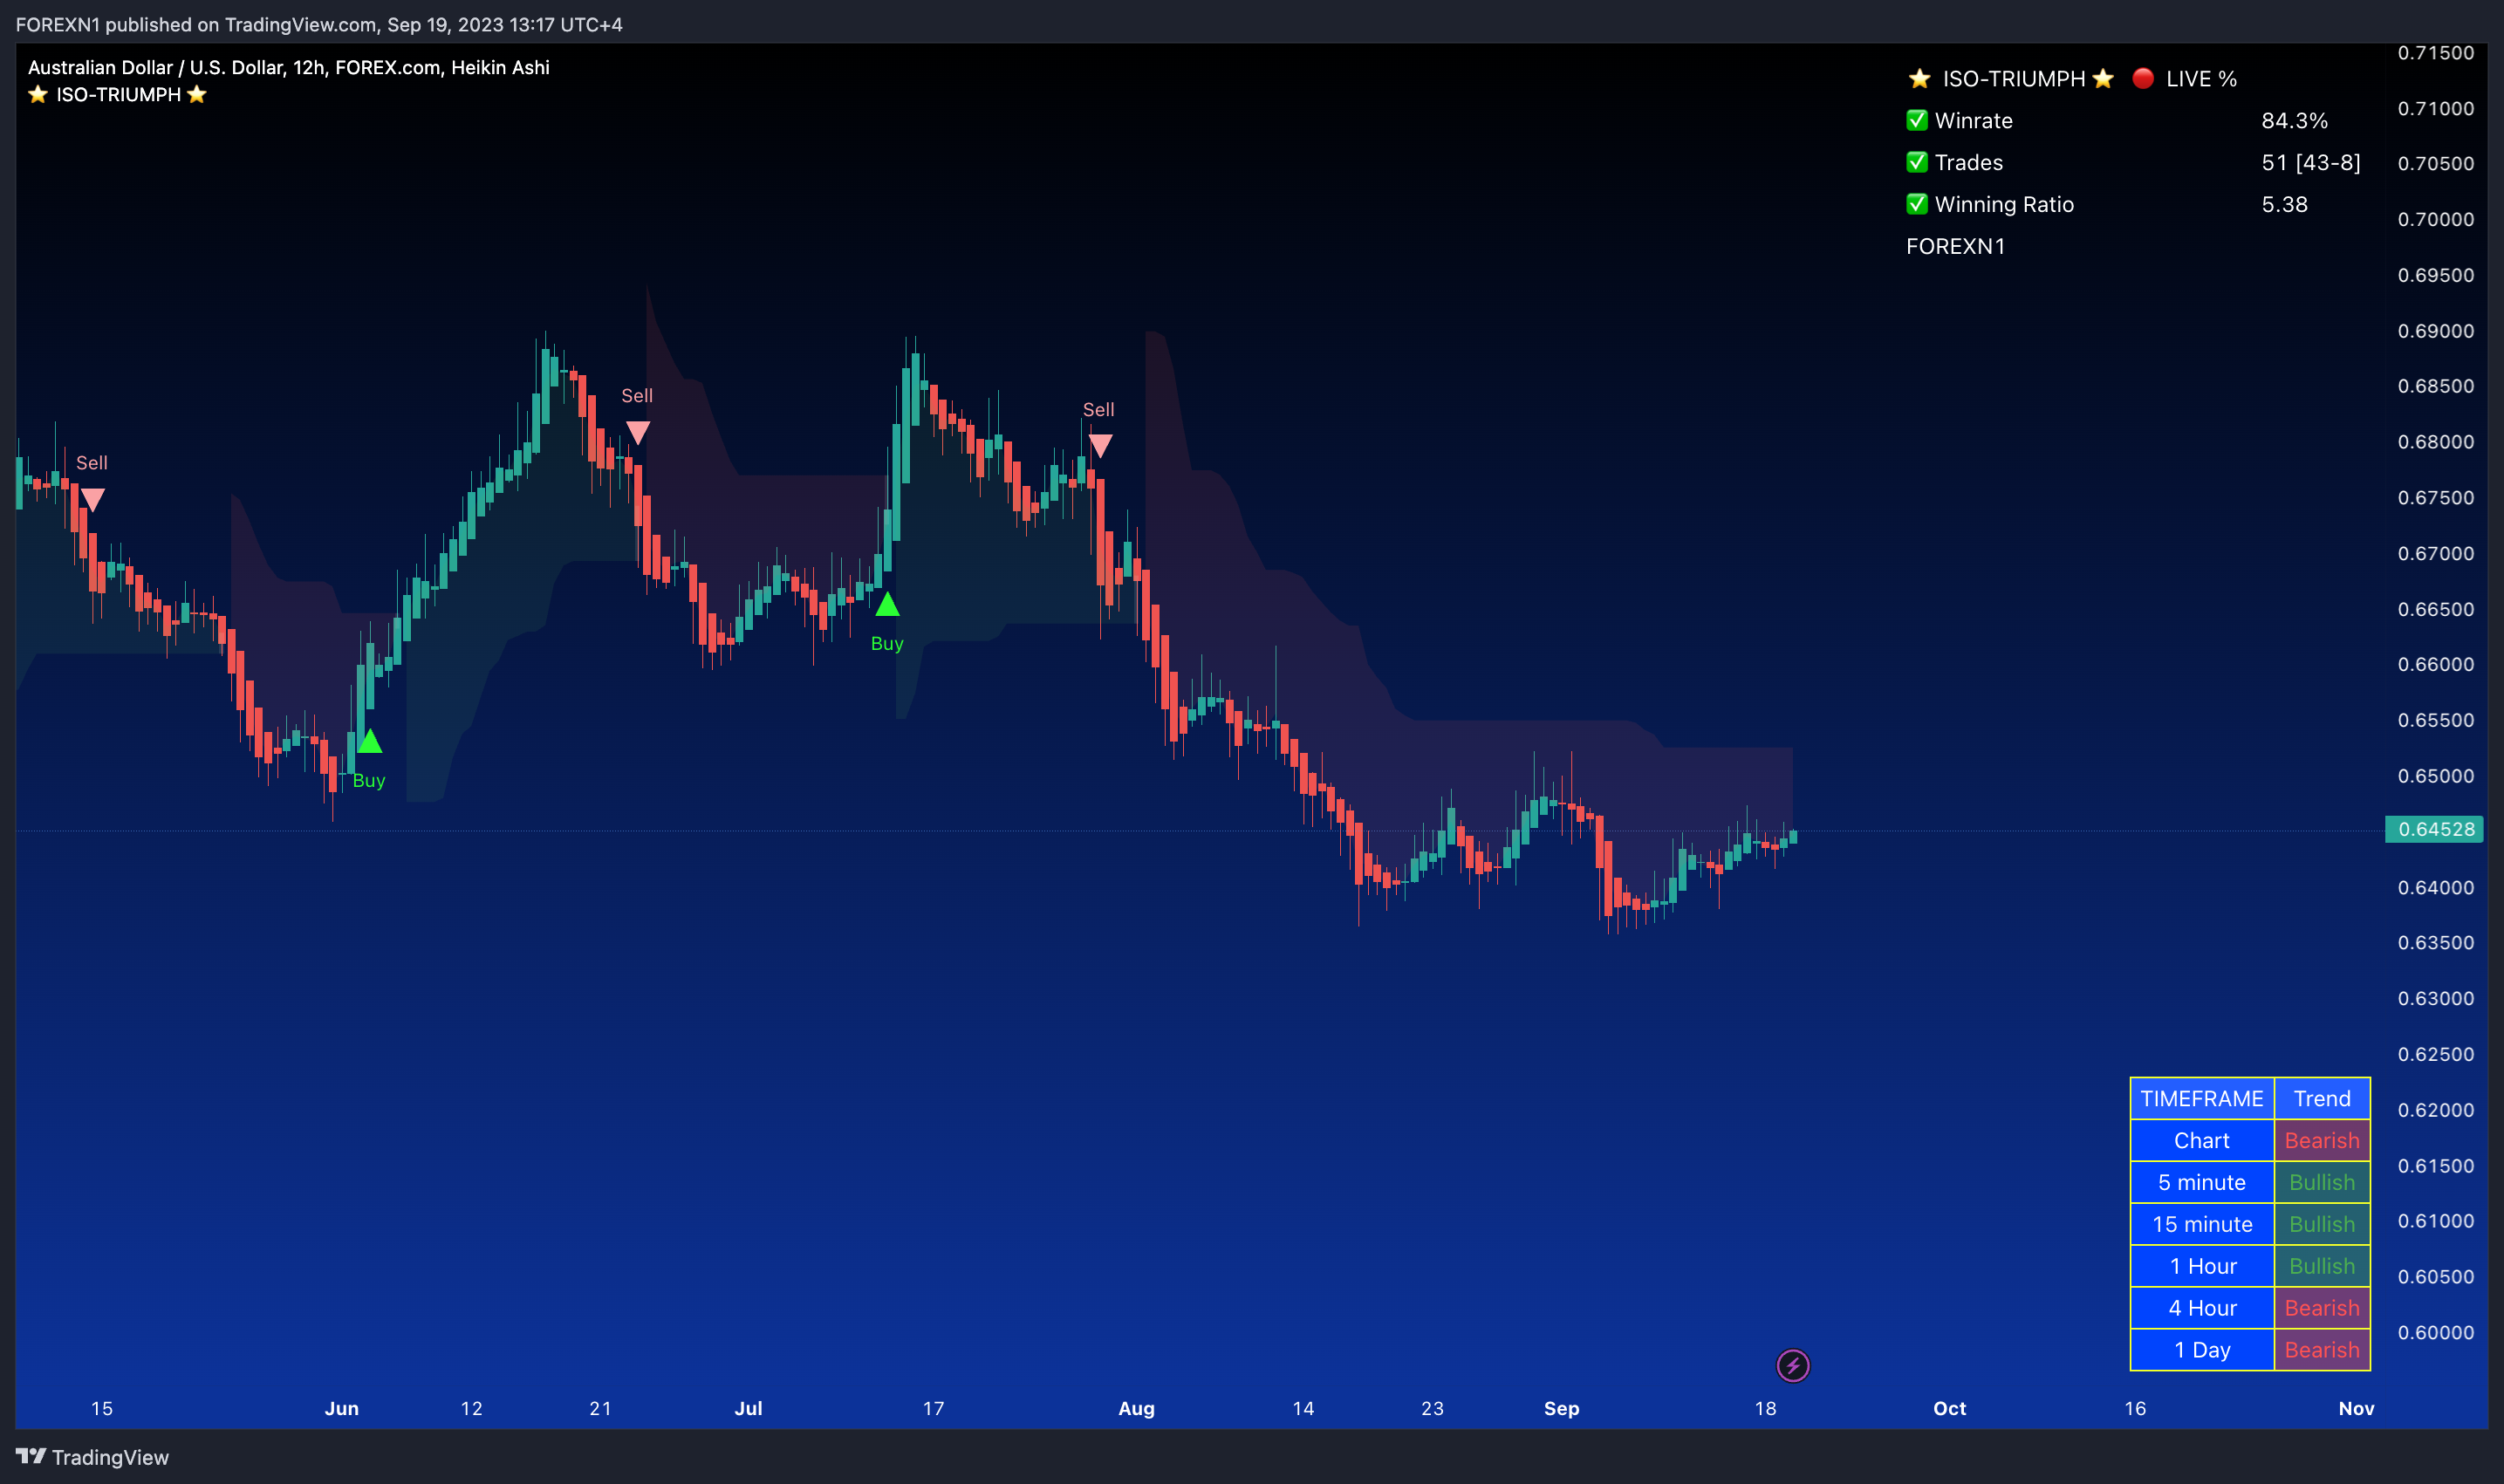
Task: Click the 0.71500 price axis label
Action: coord(2435,53)
